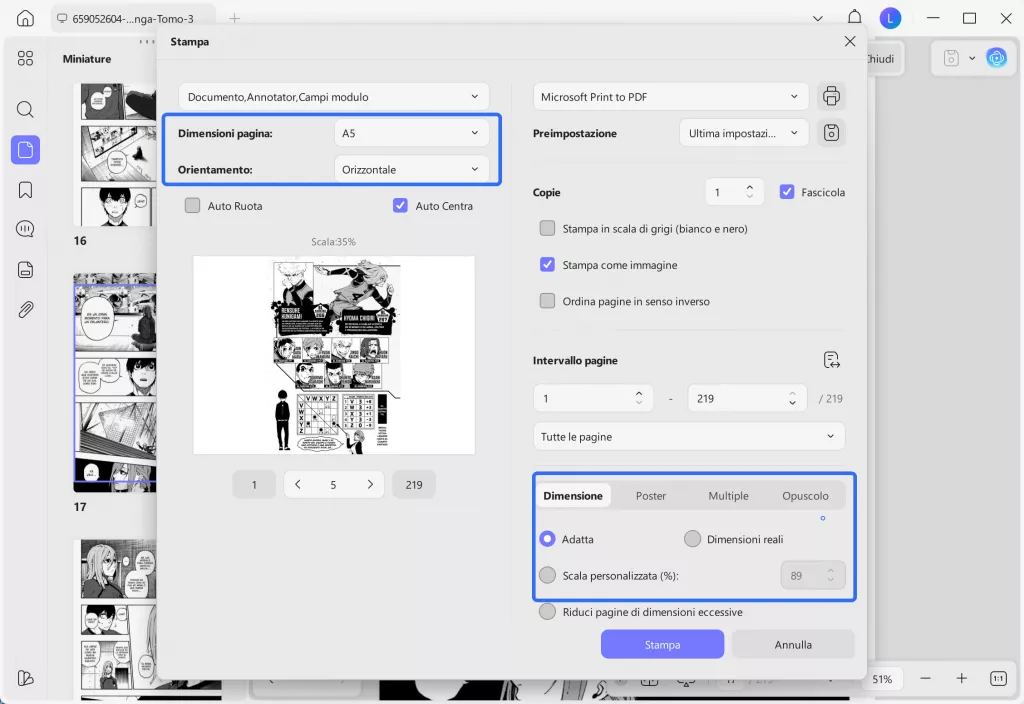Select the 659052604 document tab

point(133,18)
